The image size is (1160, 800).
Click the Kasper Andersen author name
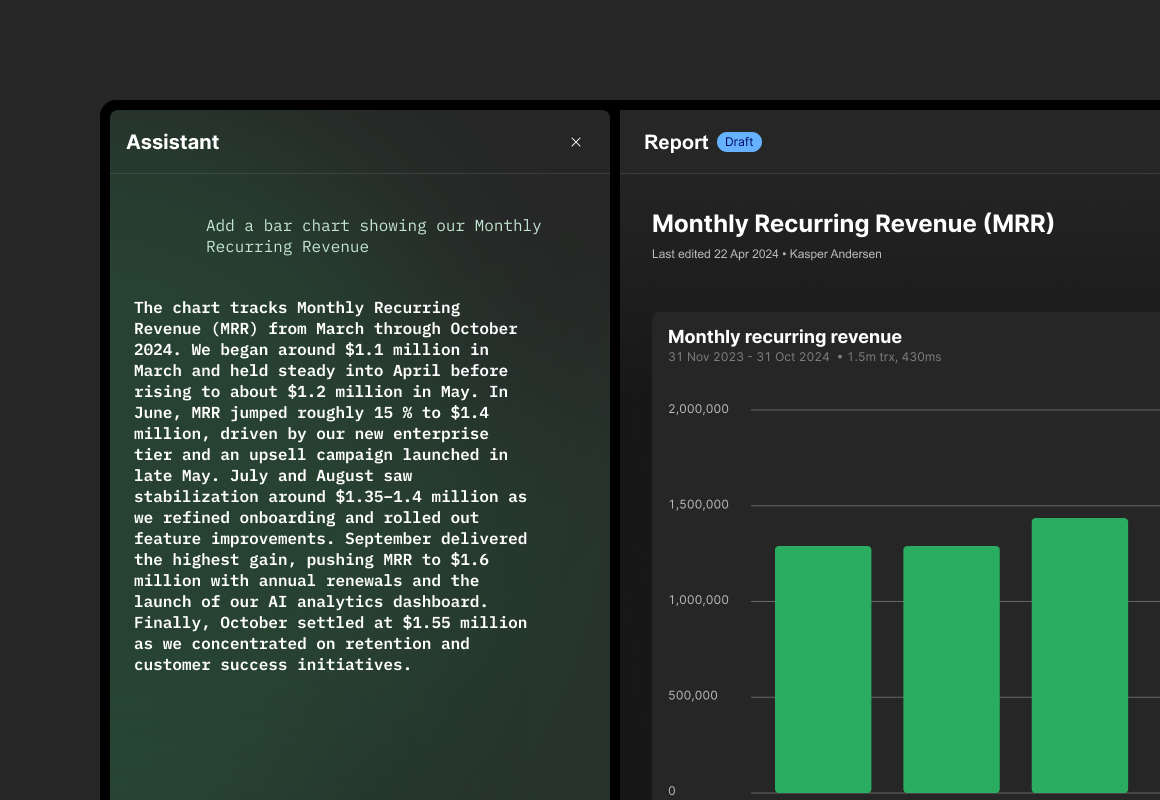tap(835, 254)
